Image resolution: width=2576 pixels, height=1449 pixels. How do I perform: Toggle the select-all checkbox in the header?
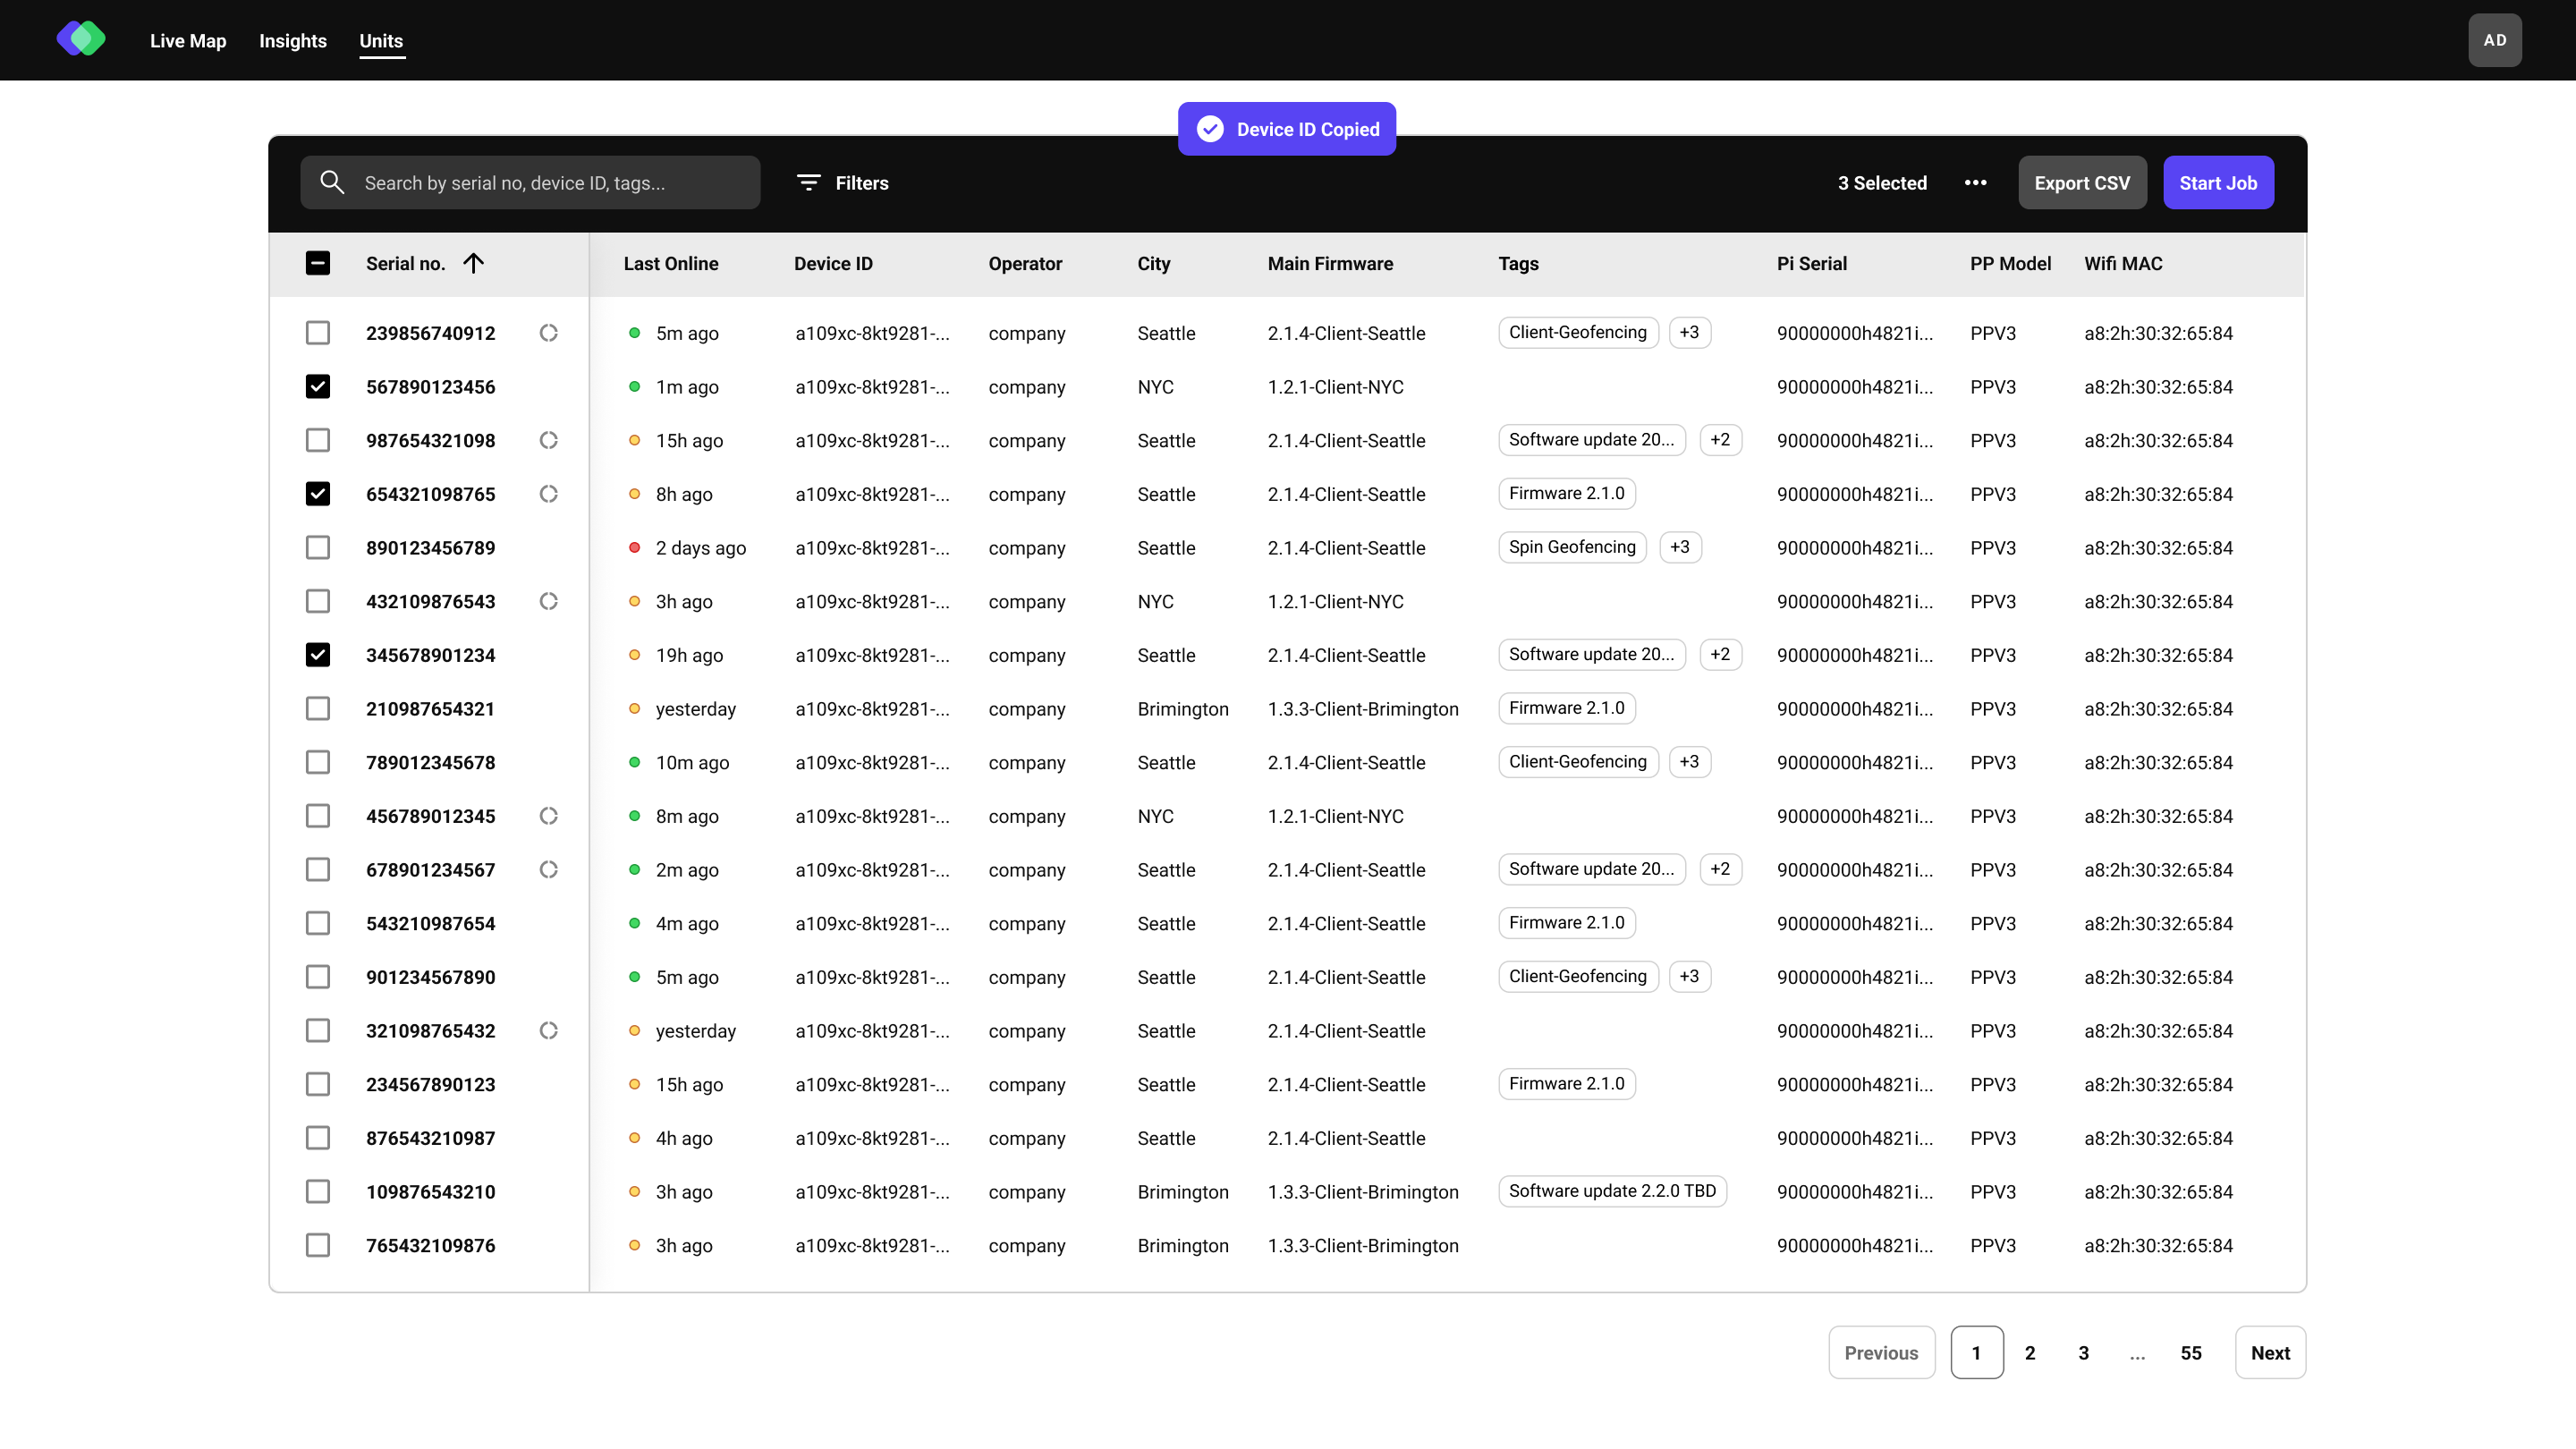tap(318, 263)
